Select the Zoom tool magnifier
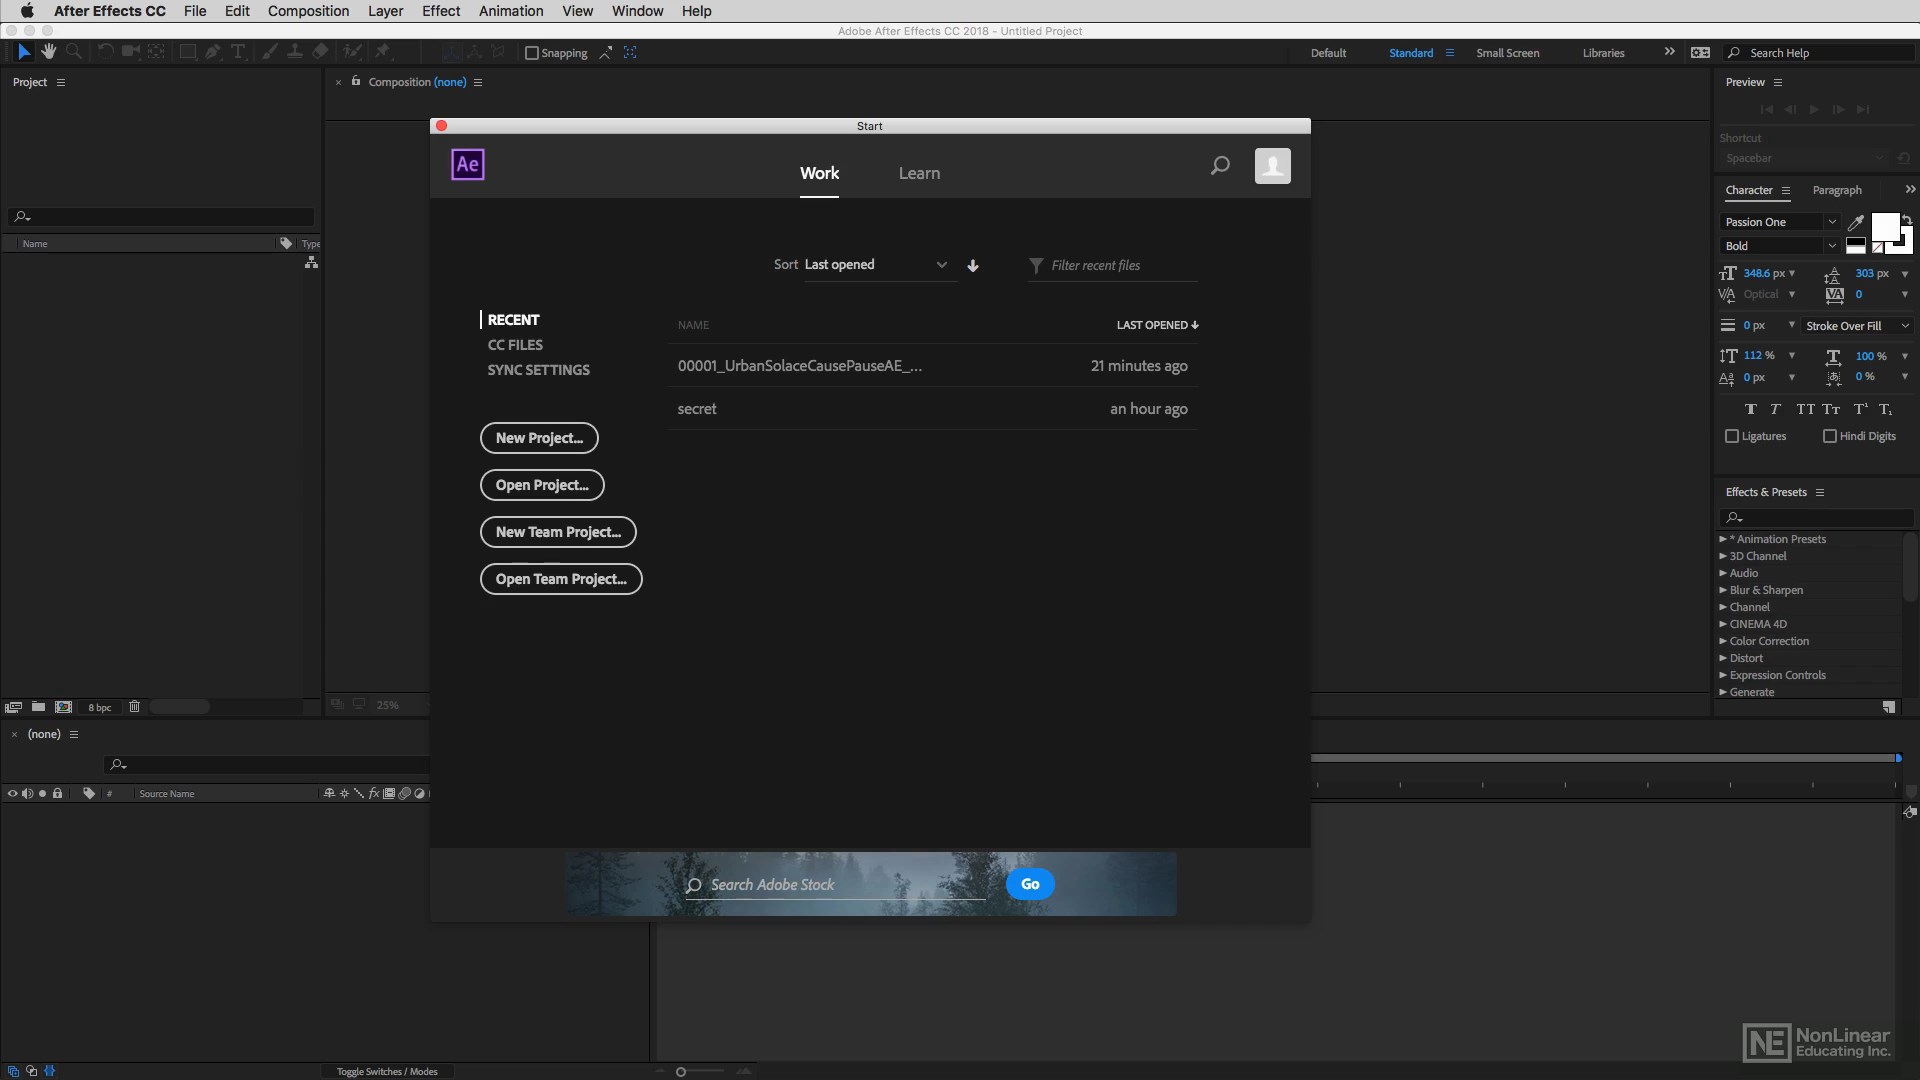Screen dimensions: 1920x1080 click(73, 52)
